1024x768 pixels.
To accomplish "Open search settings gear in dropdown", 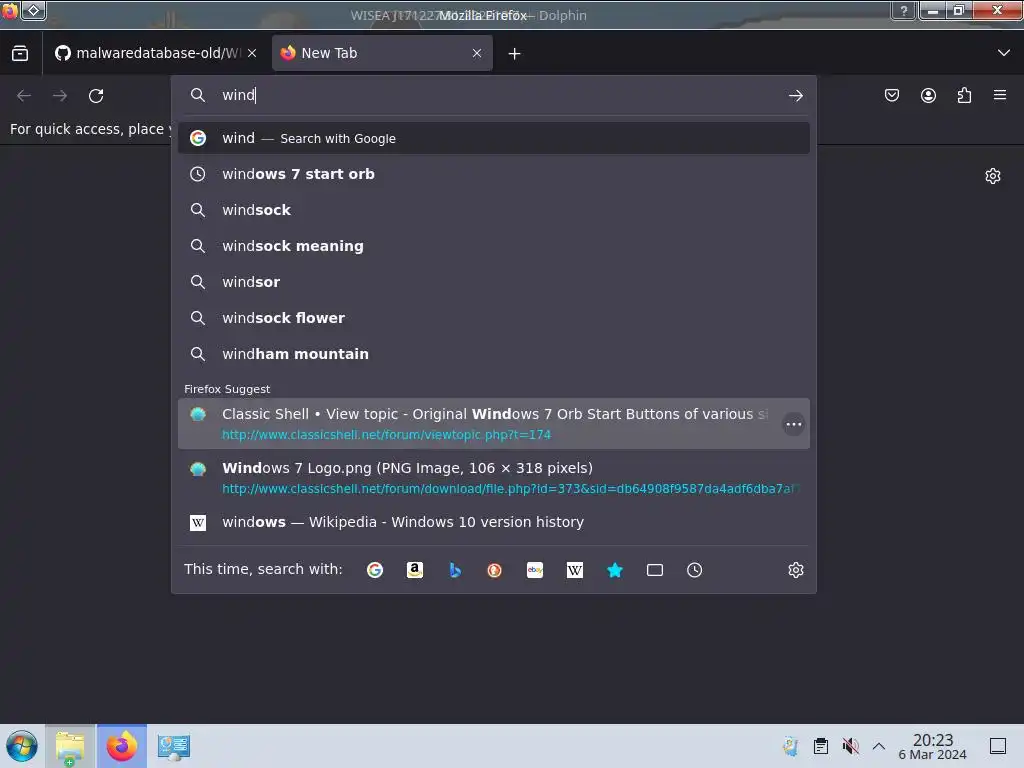I will (795, 570).
